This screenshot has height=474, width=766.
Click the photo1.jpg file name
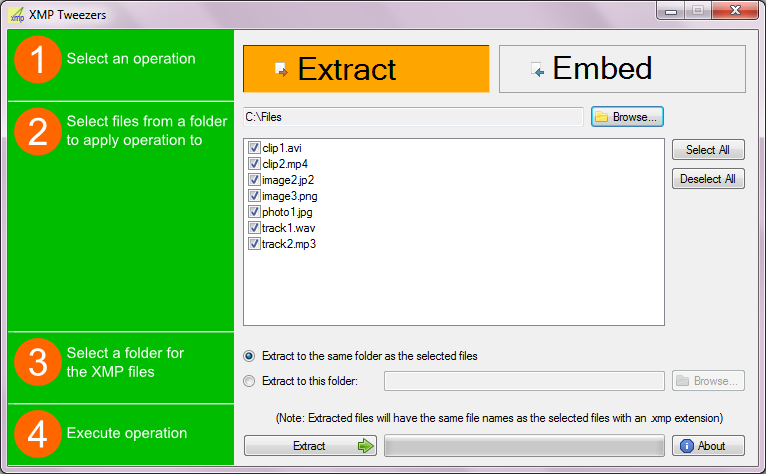287,212
